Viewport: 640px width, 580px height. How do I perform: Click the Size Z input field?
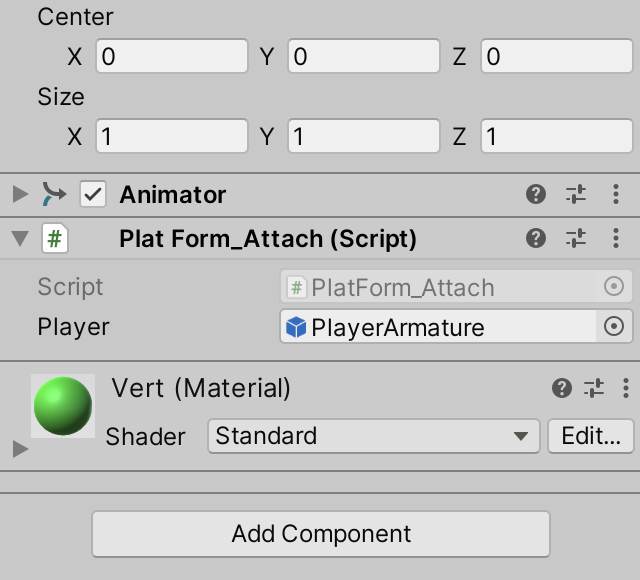click(x=555, y=135)
